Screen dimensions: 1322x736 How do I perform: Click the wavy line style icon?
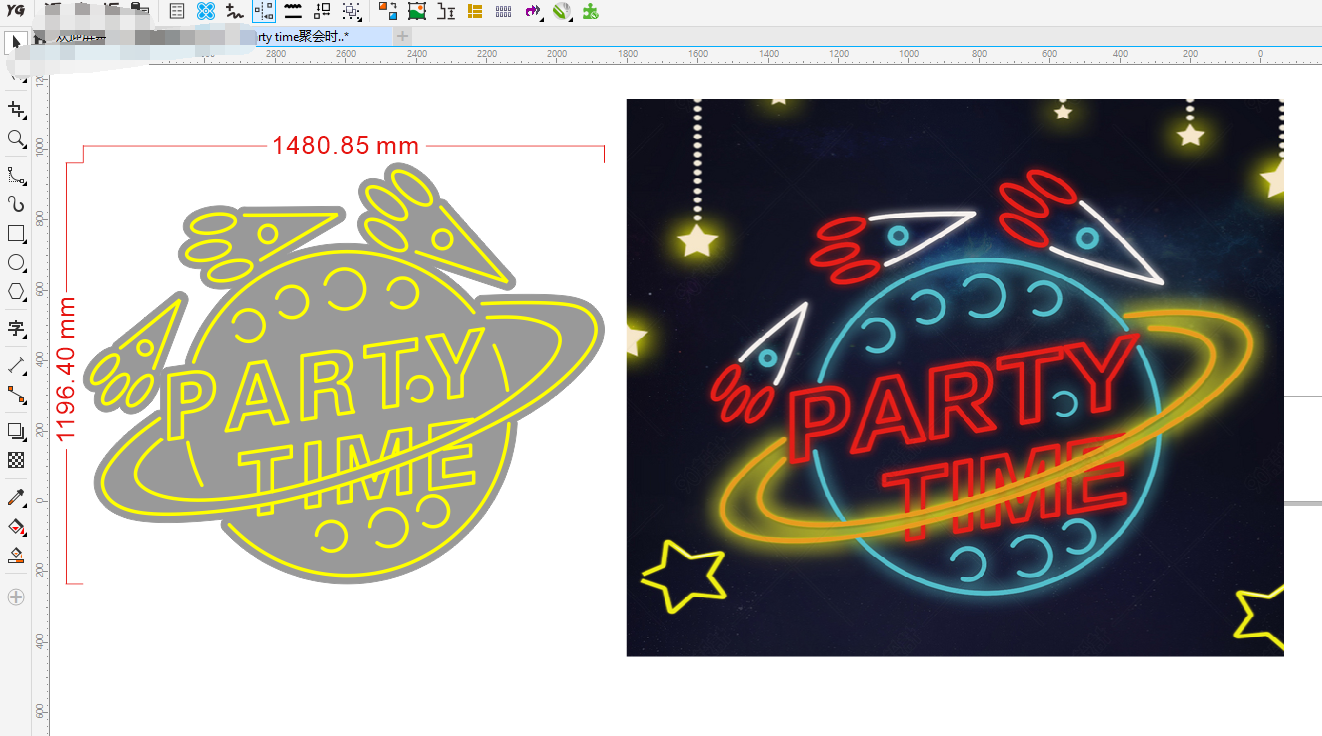293,11
